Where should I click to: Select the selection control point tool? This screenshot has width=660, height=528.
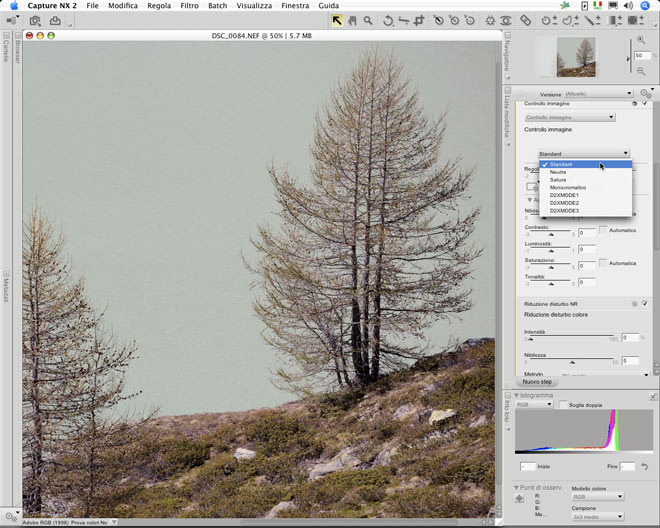[549, 20]
